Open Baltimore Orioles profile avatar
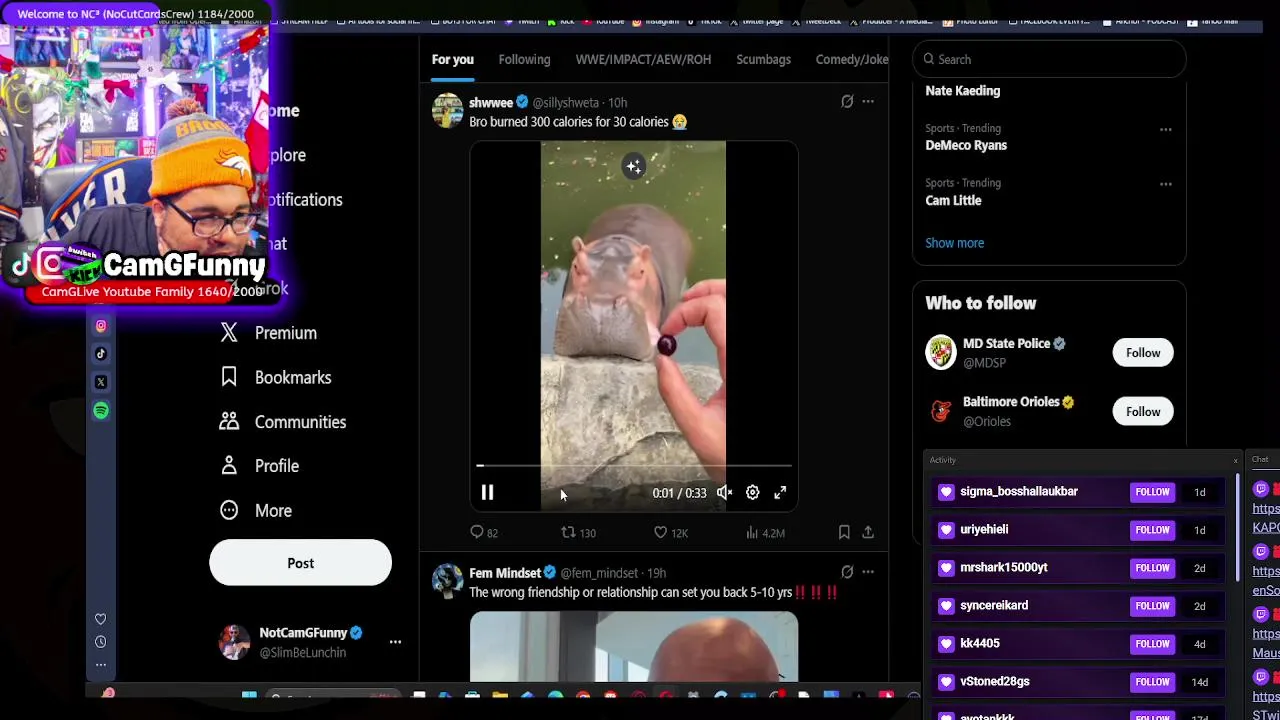The height and width of the screenshot is (720, 1280). coord(941,411)
